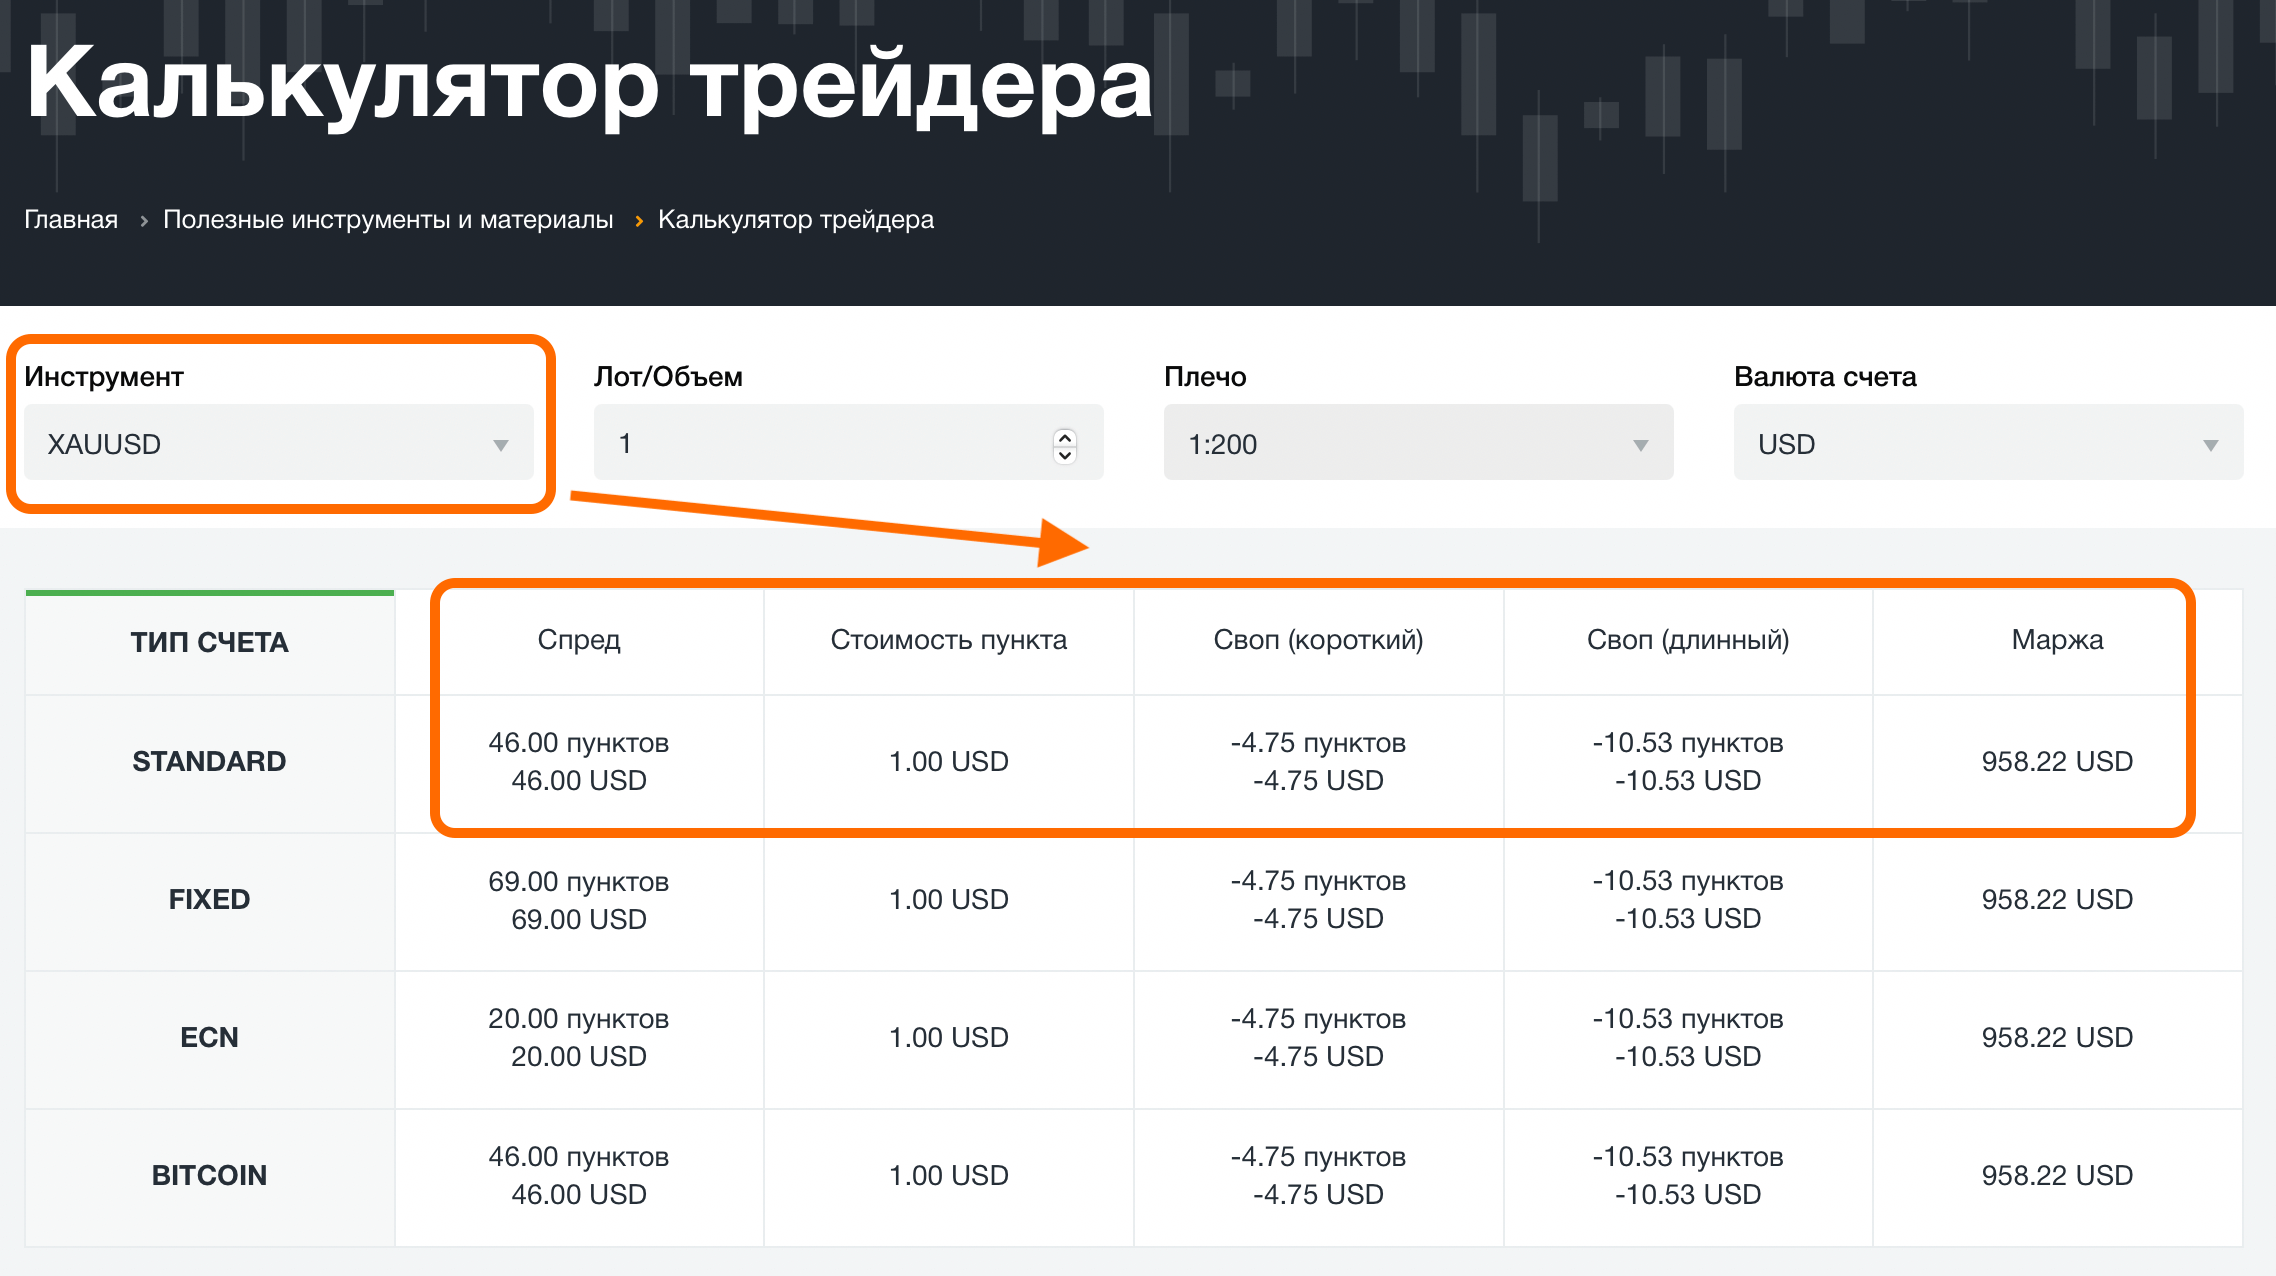2276x1276 pixels.
Task: Select the Калькулятор трейдера breadcrumb item
Action: tap(794, 220)
